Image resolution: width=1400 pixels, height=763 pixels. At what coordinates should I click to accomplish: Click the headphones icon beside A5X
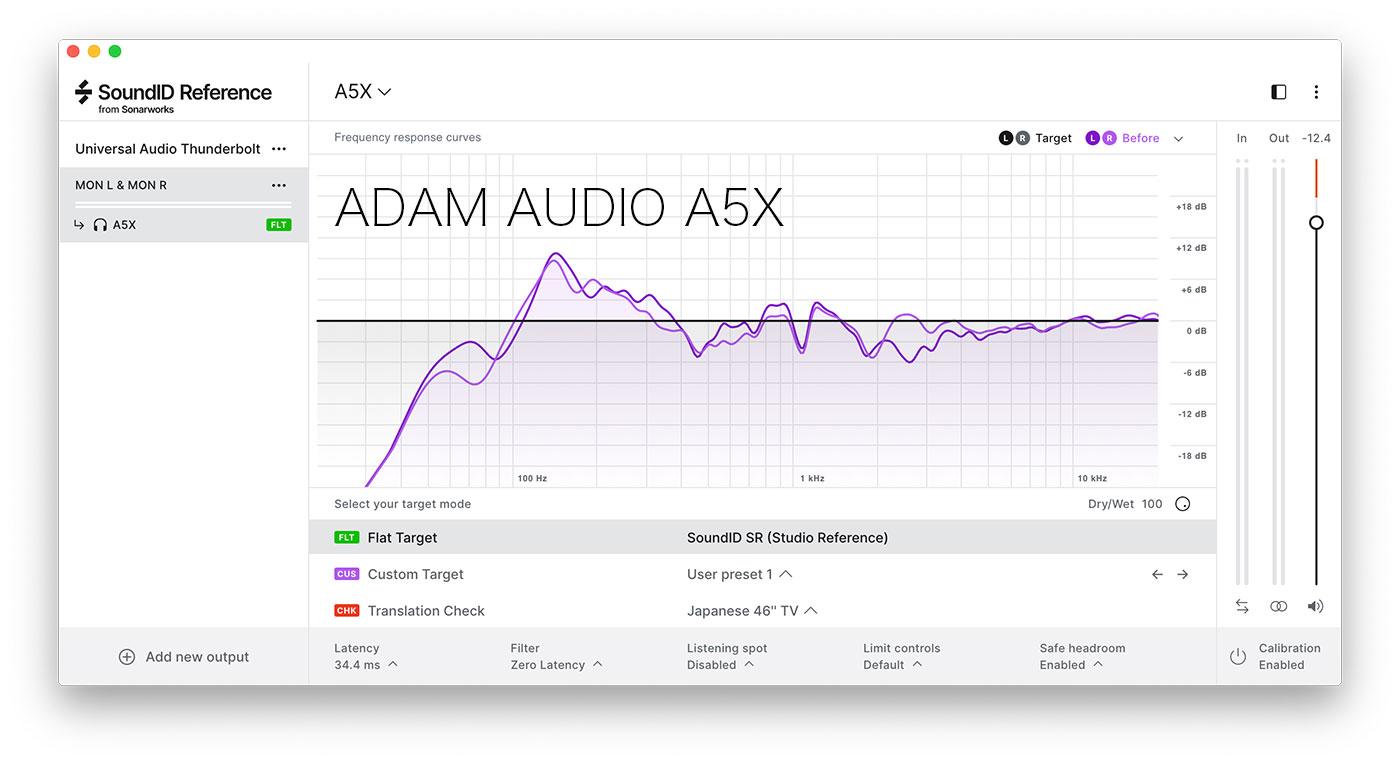tap(100, 225)
